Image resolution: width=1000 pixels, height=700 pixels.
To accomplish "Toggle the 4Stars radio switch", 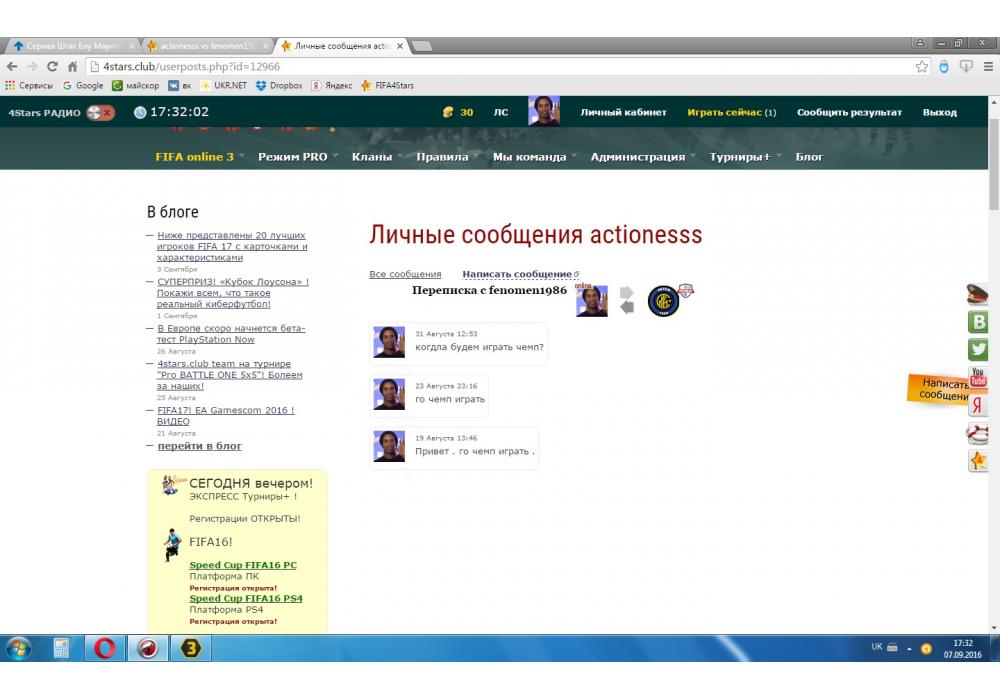I will pyautogui.click(x=100, y=113).
